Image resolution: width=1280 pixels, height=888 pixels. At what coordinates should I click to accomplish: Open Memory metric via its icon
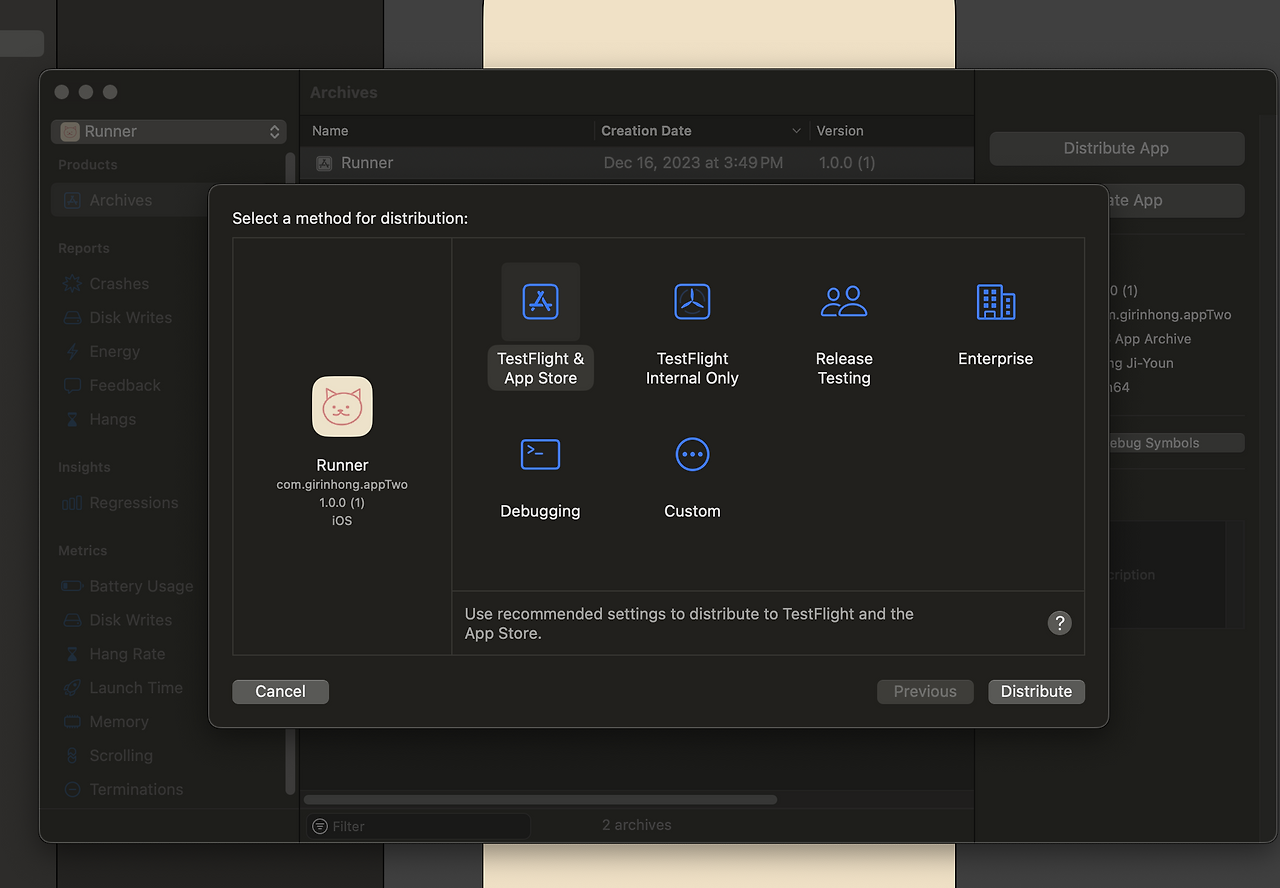72,722
